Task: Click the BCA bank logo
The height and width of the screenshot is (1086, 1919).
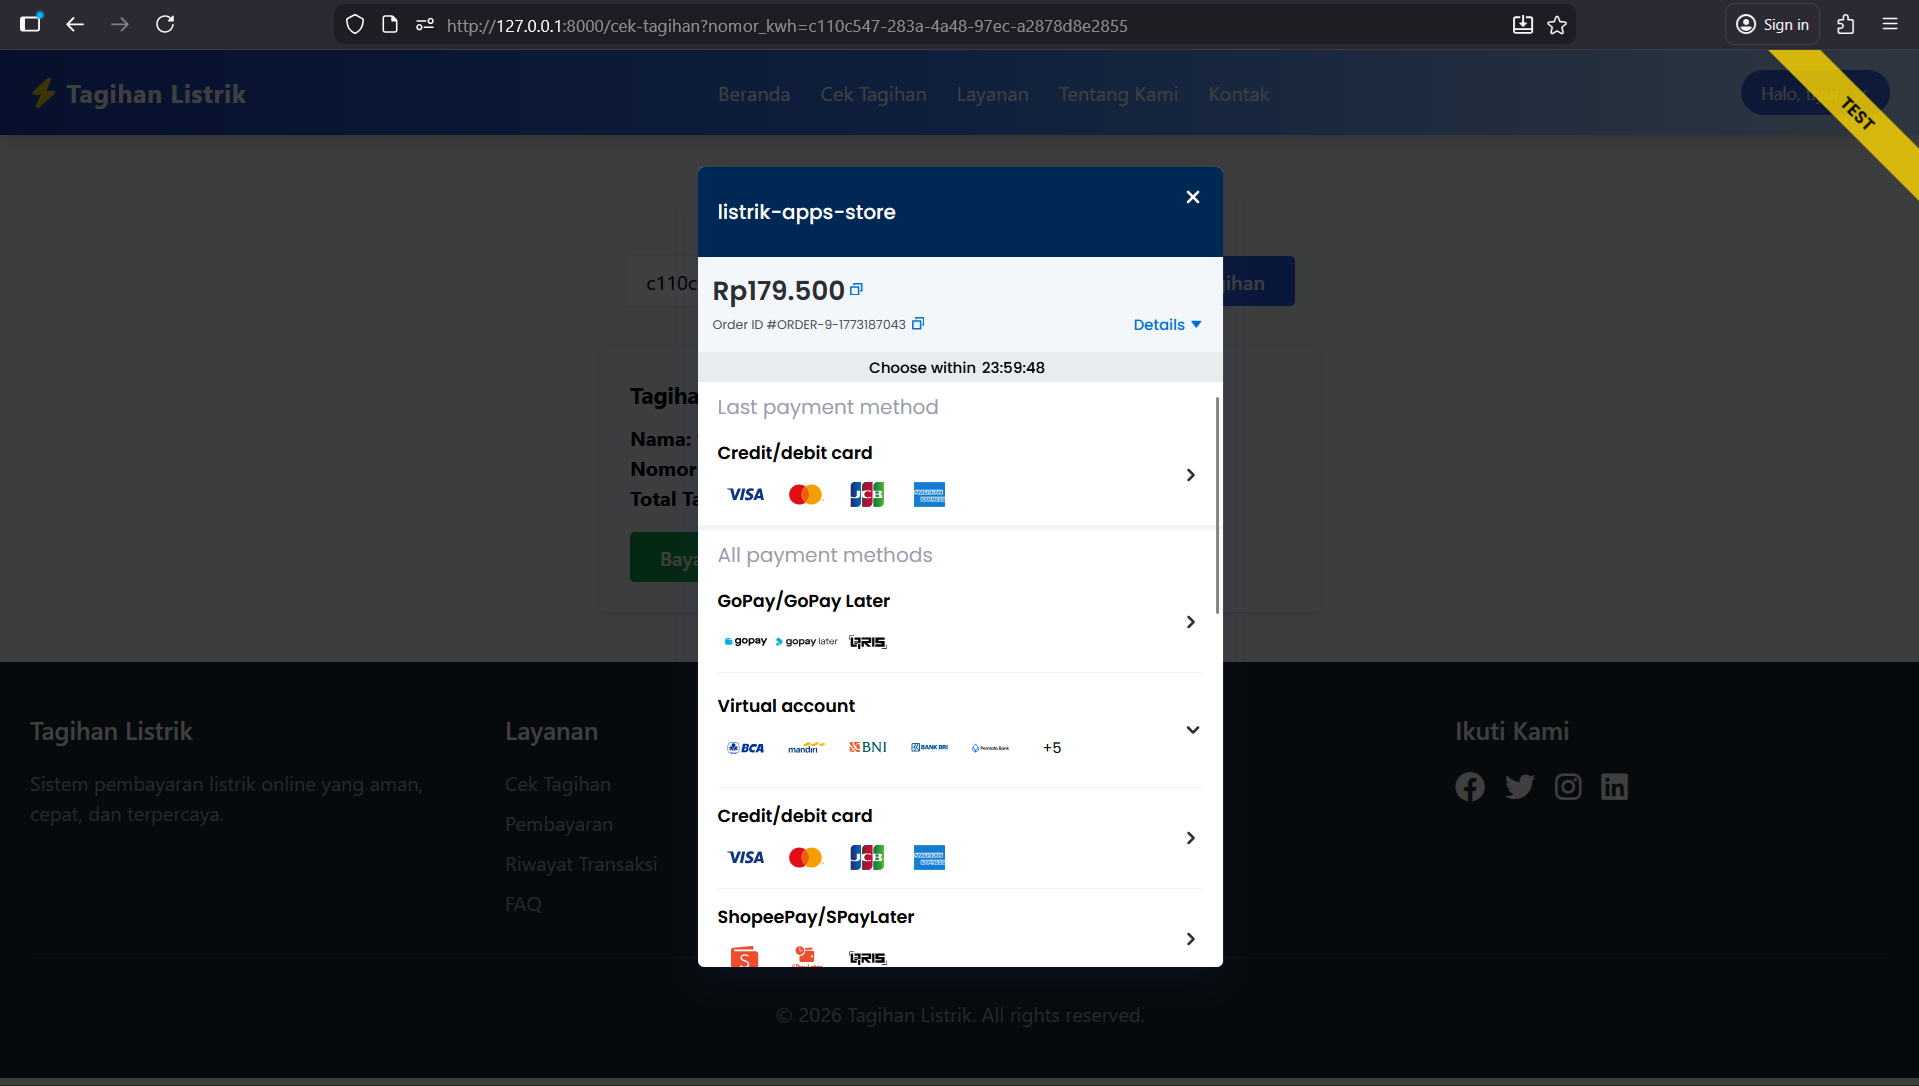Action: (746, 748)
